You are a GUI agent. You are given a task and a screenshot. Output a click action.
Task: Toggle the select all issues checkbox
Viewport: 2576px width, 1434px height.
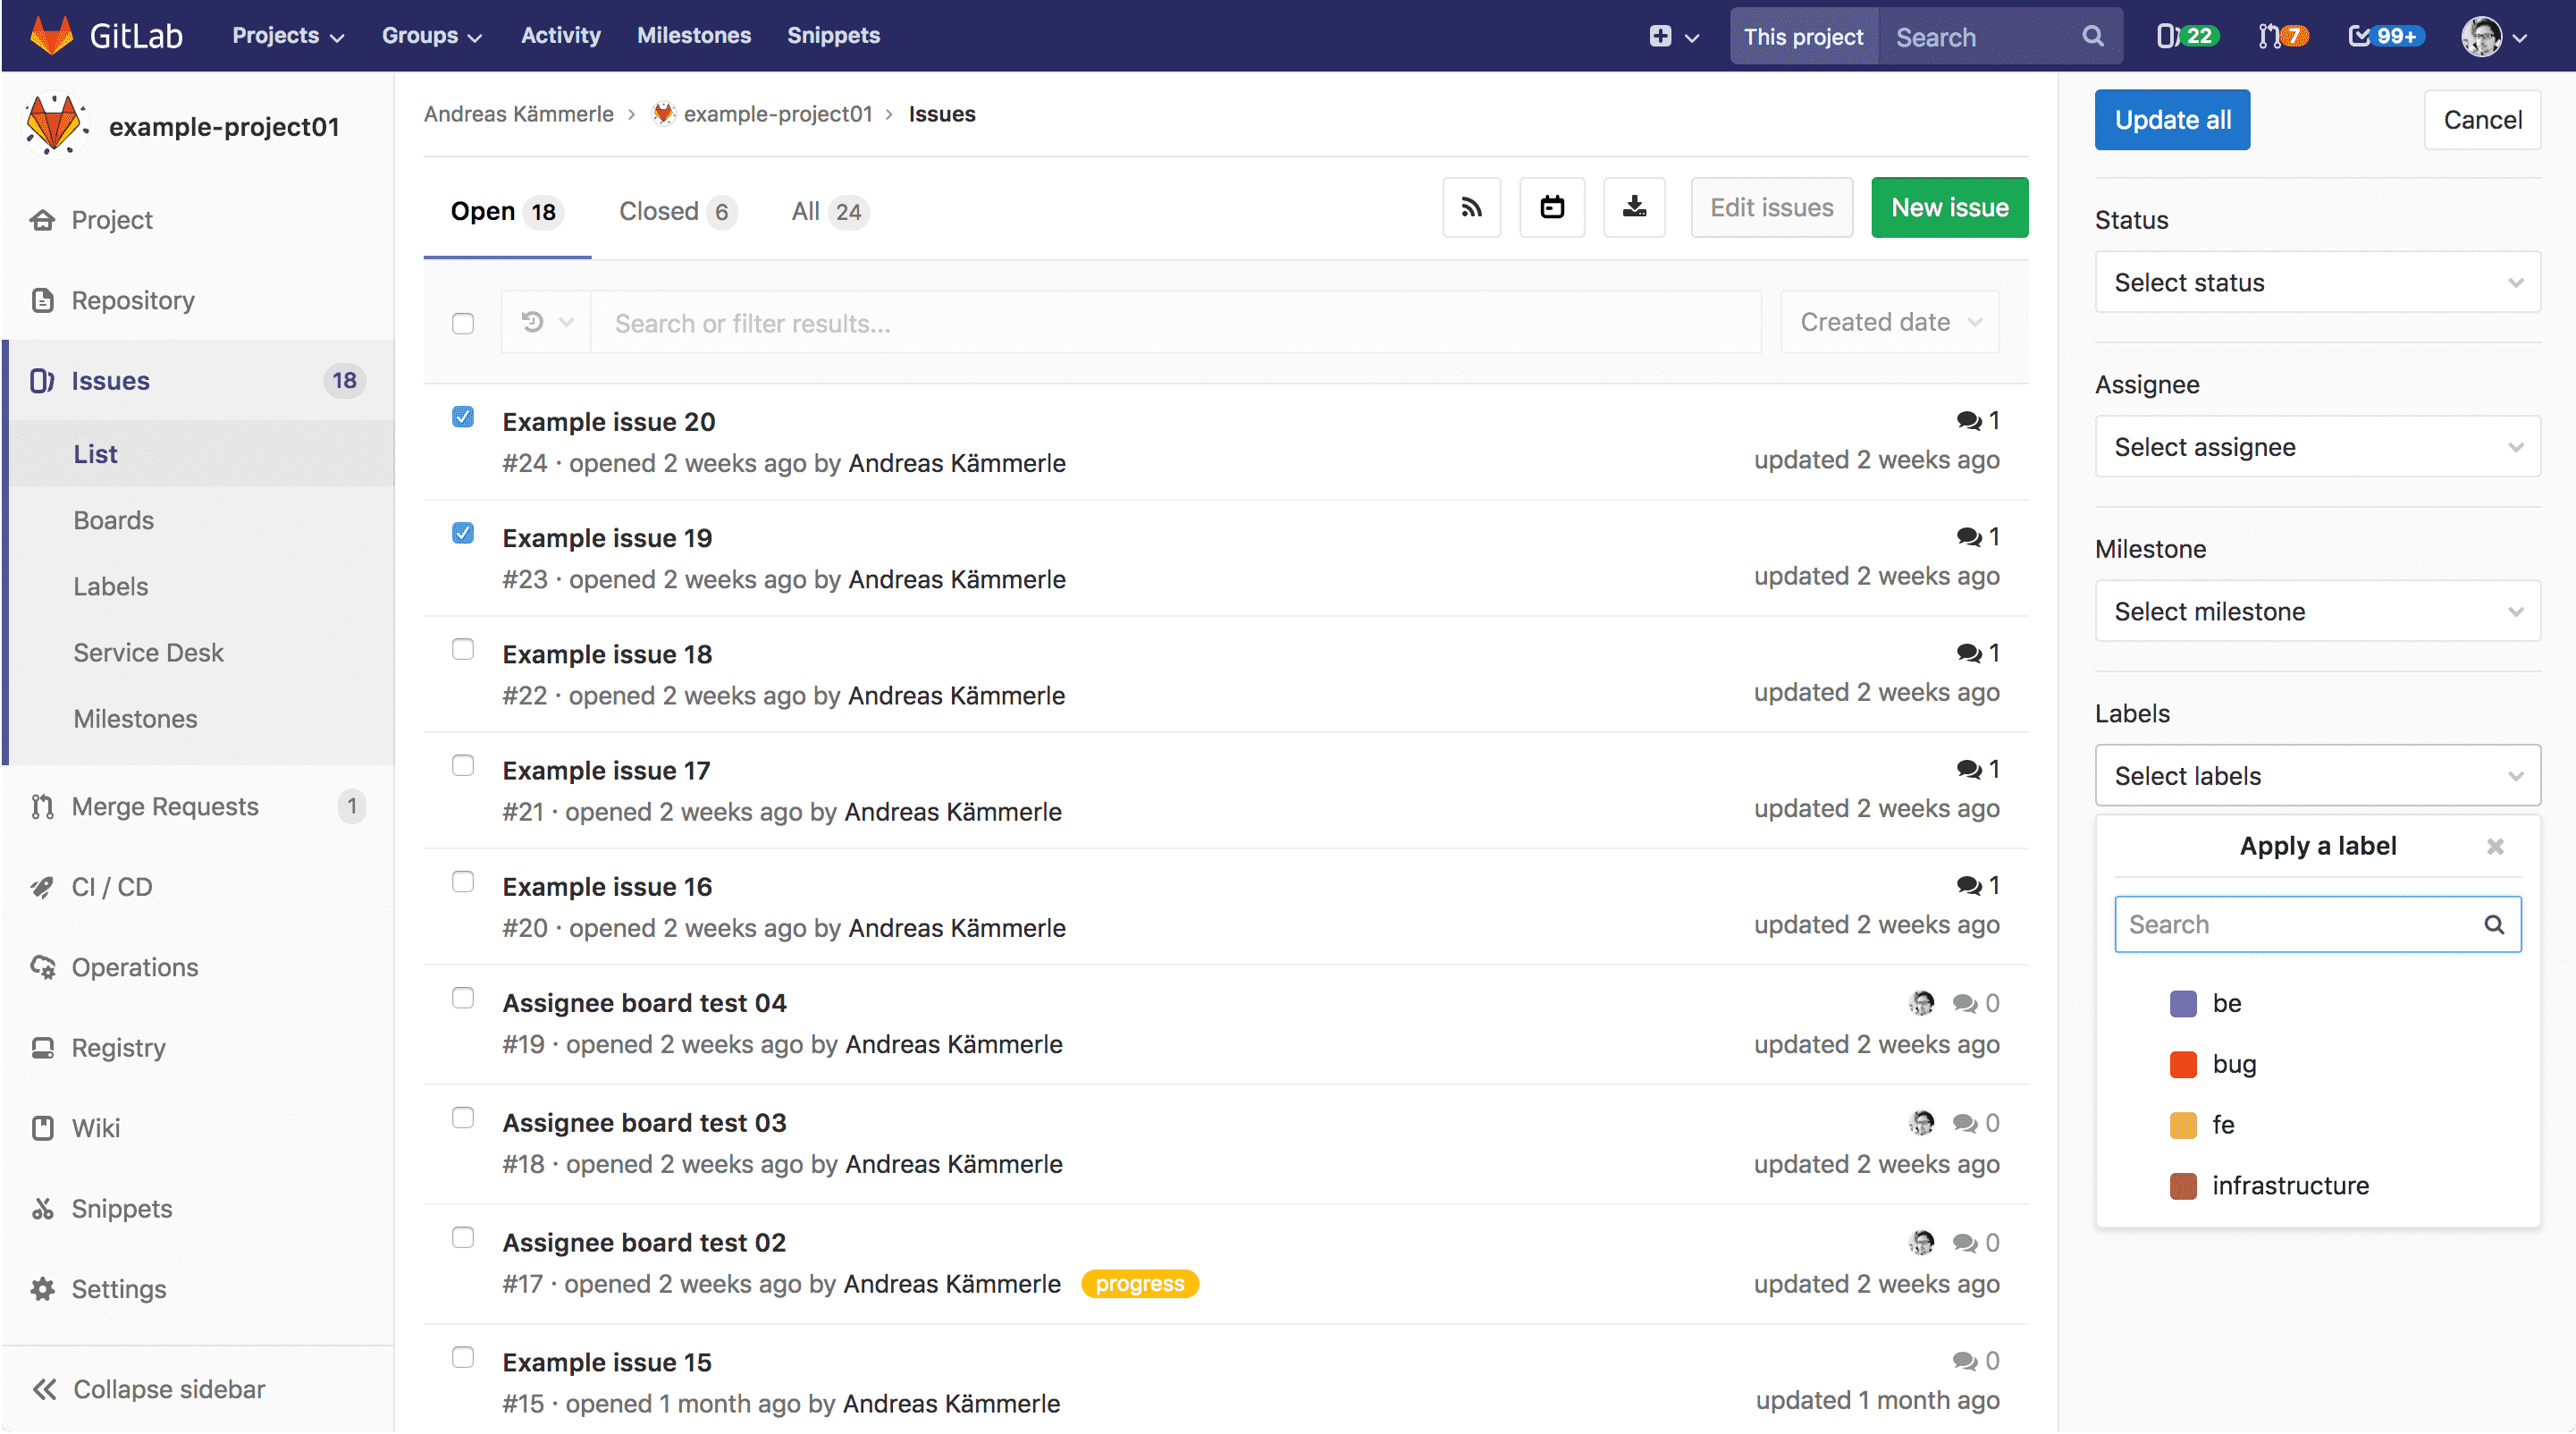tap(463, 323)
